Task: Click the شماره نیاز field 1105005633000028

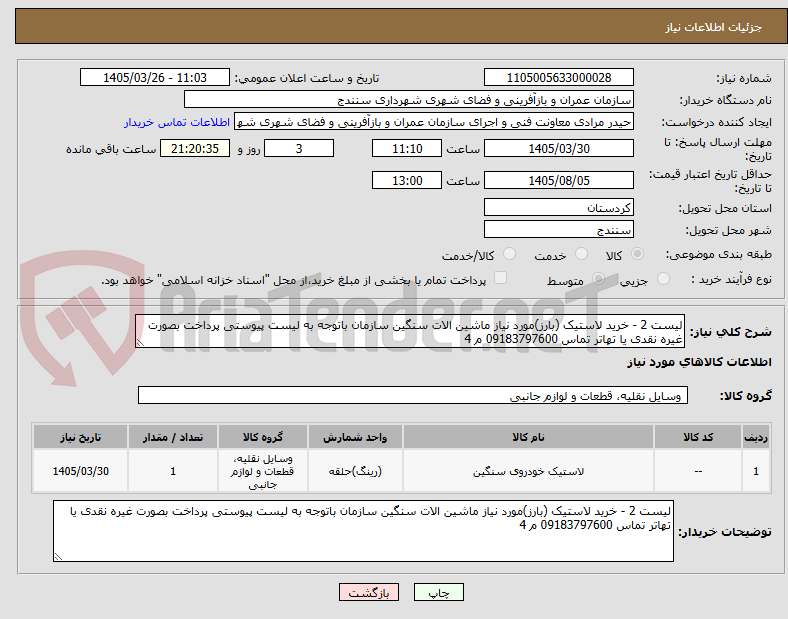Action: click(559, 77)
